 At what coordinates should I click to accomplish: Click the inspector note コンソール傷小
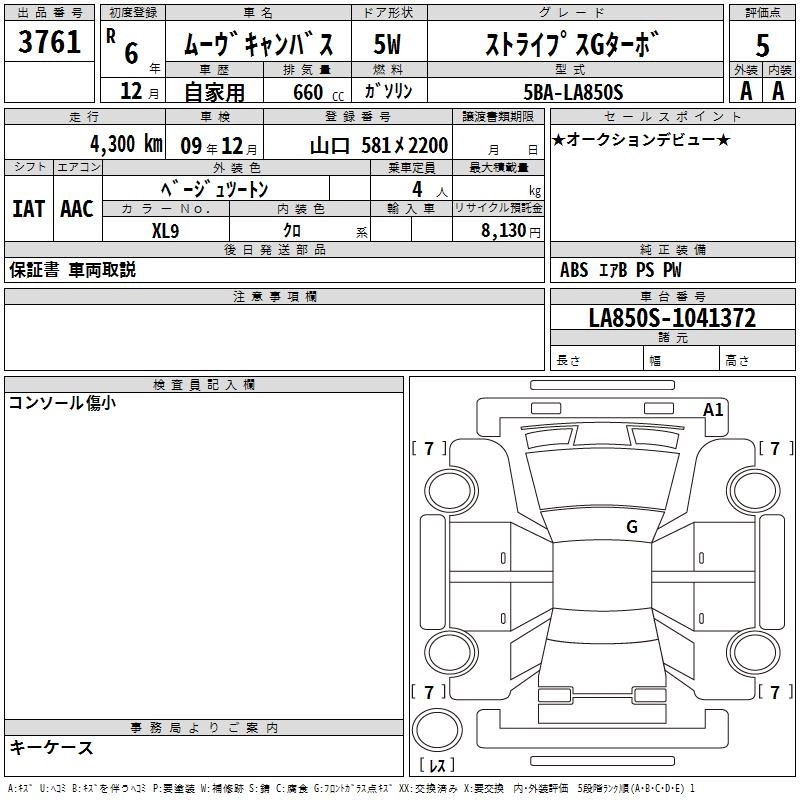(62, 403)
